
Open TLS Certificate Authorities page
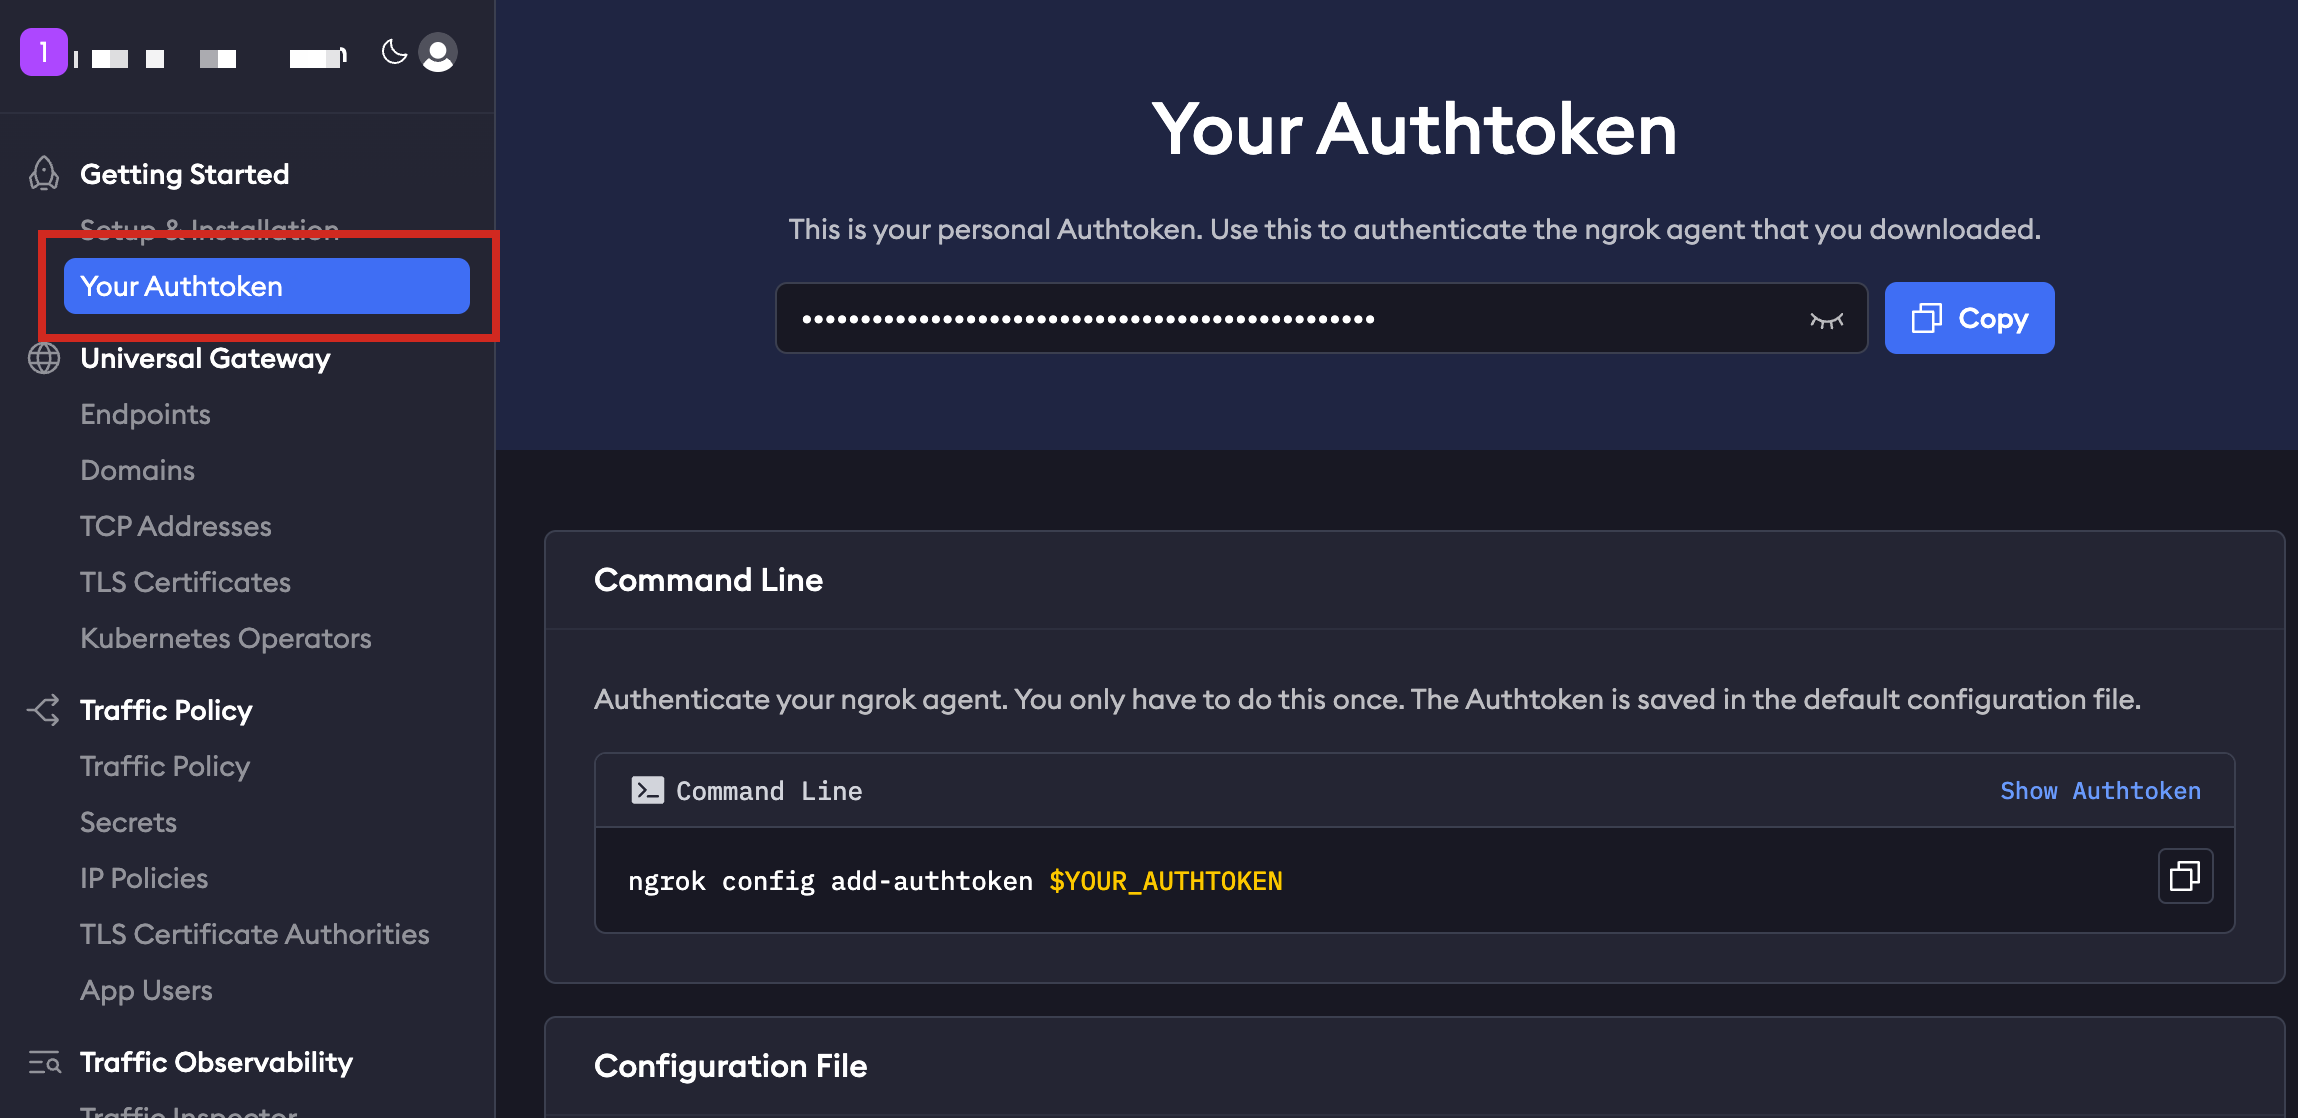(254, 934)
